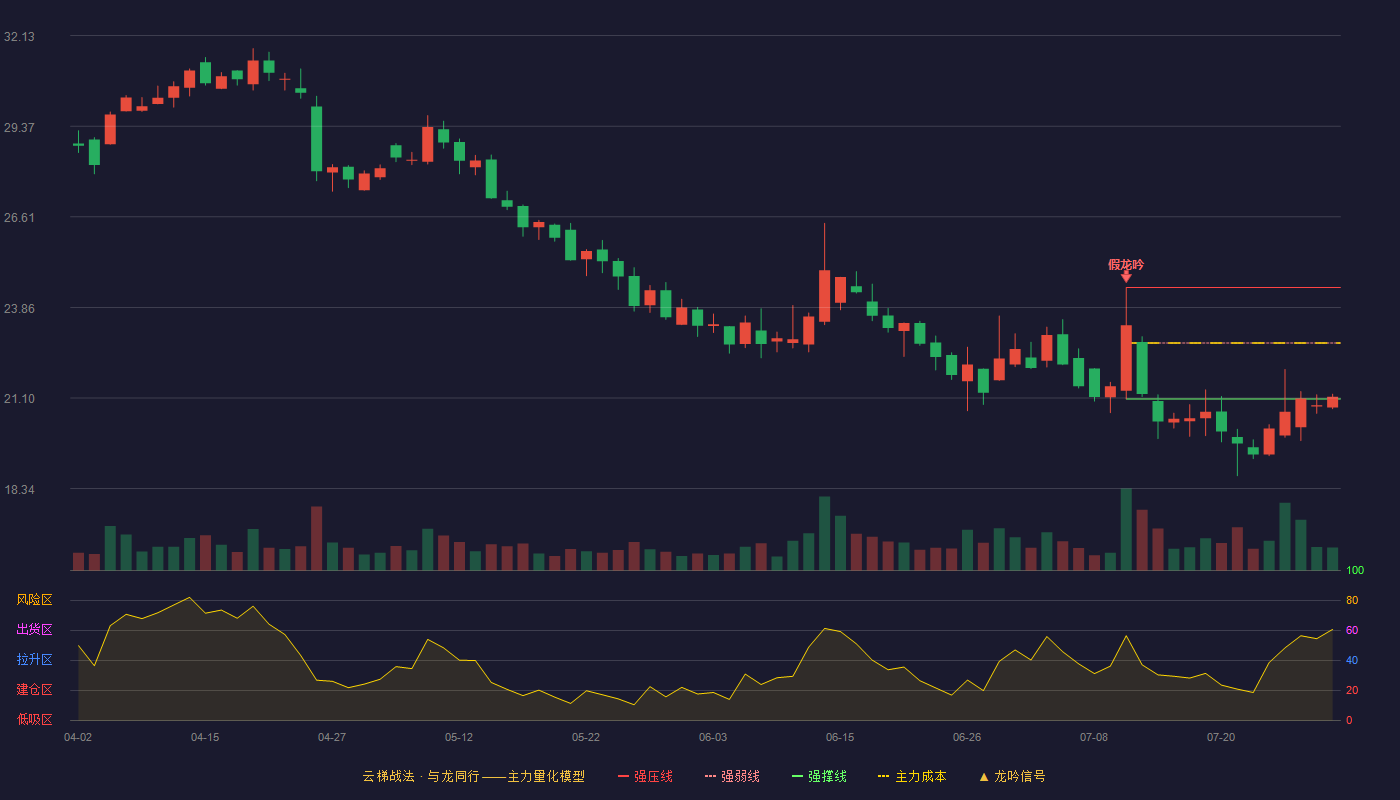Toggle the 强撑线 legend item
The image size is (1400, 800).
819,776
